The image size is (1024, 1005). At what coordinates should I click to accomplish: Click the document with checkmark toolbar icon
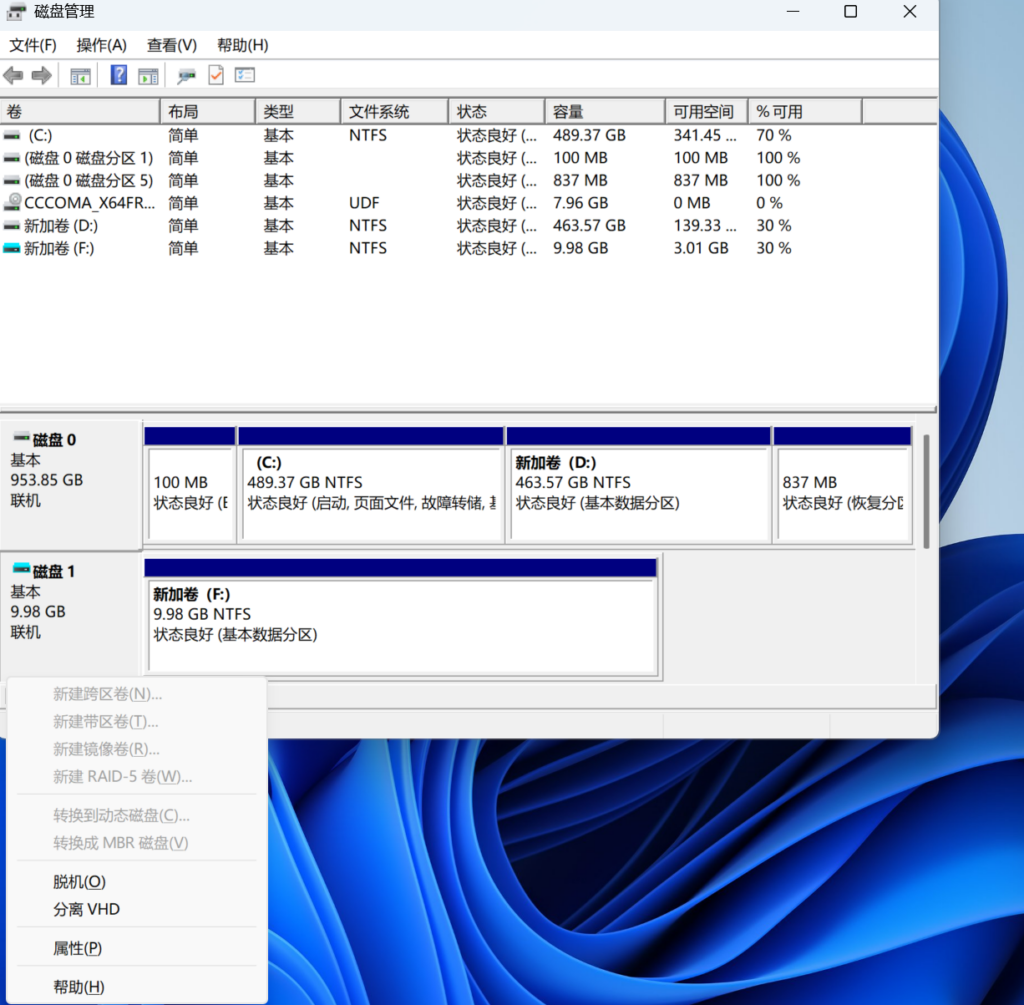(x=215, y=76)
